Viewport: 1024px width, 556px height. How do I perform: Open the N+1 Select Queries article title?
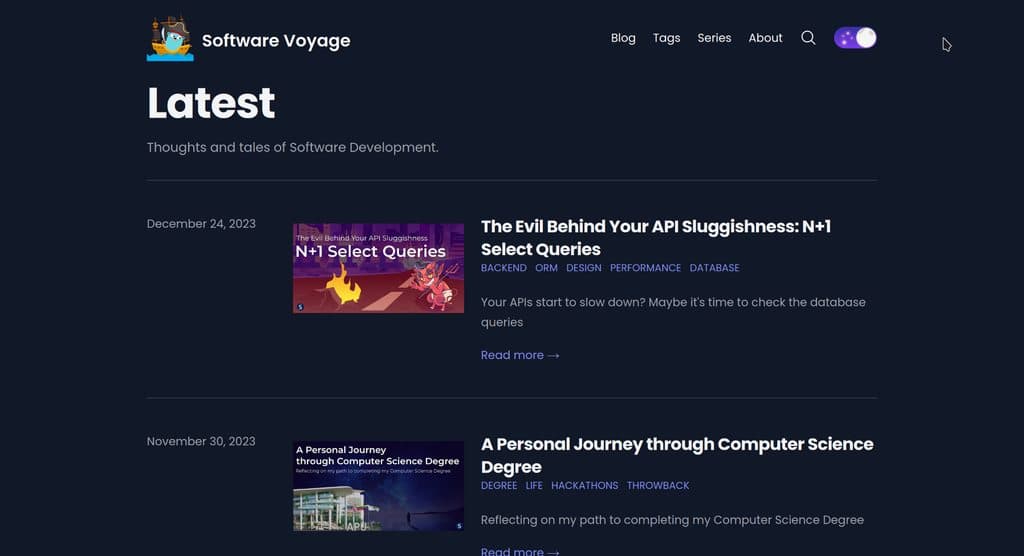pyautogui.click(x=655, y=238)
